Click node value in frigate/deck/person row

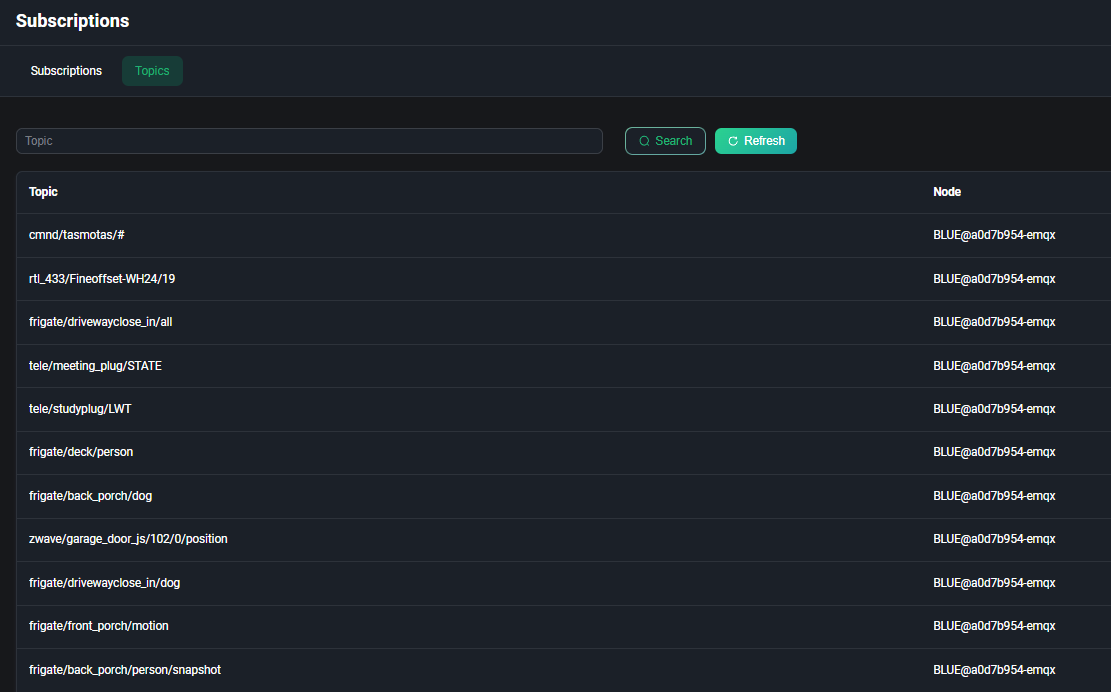[994, 453]
